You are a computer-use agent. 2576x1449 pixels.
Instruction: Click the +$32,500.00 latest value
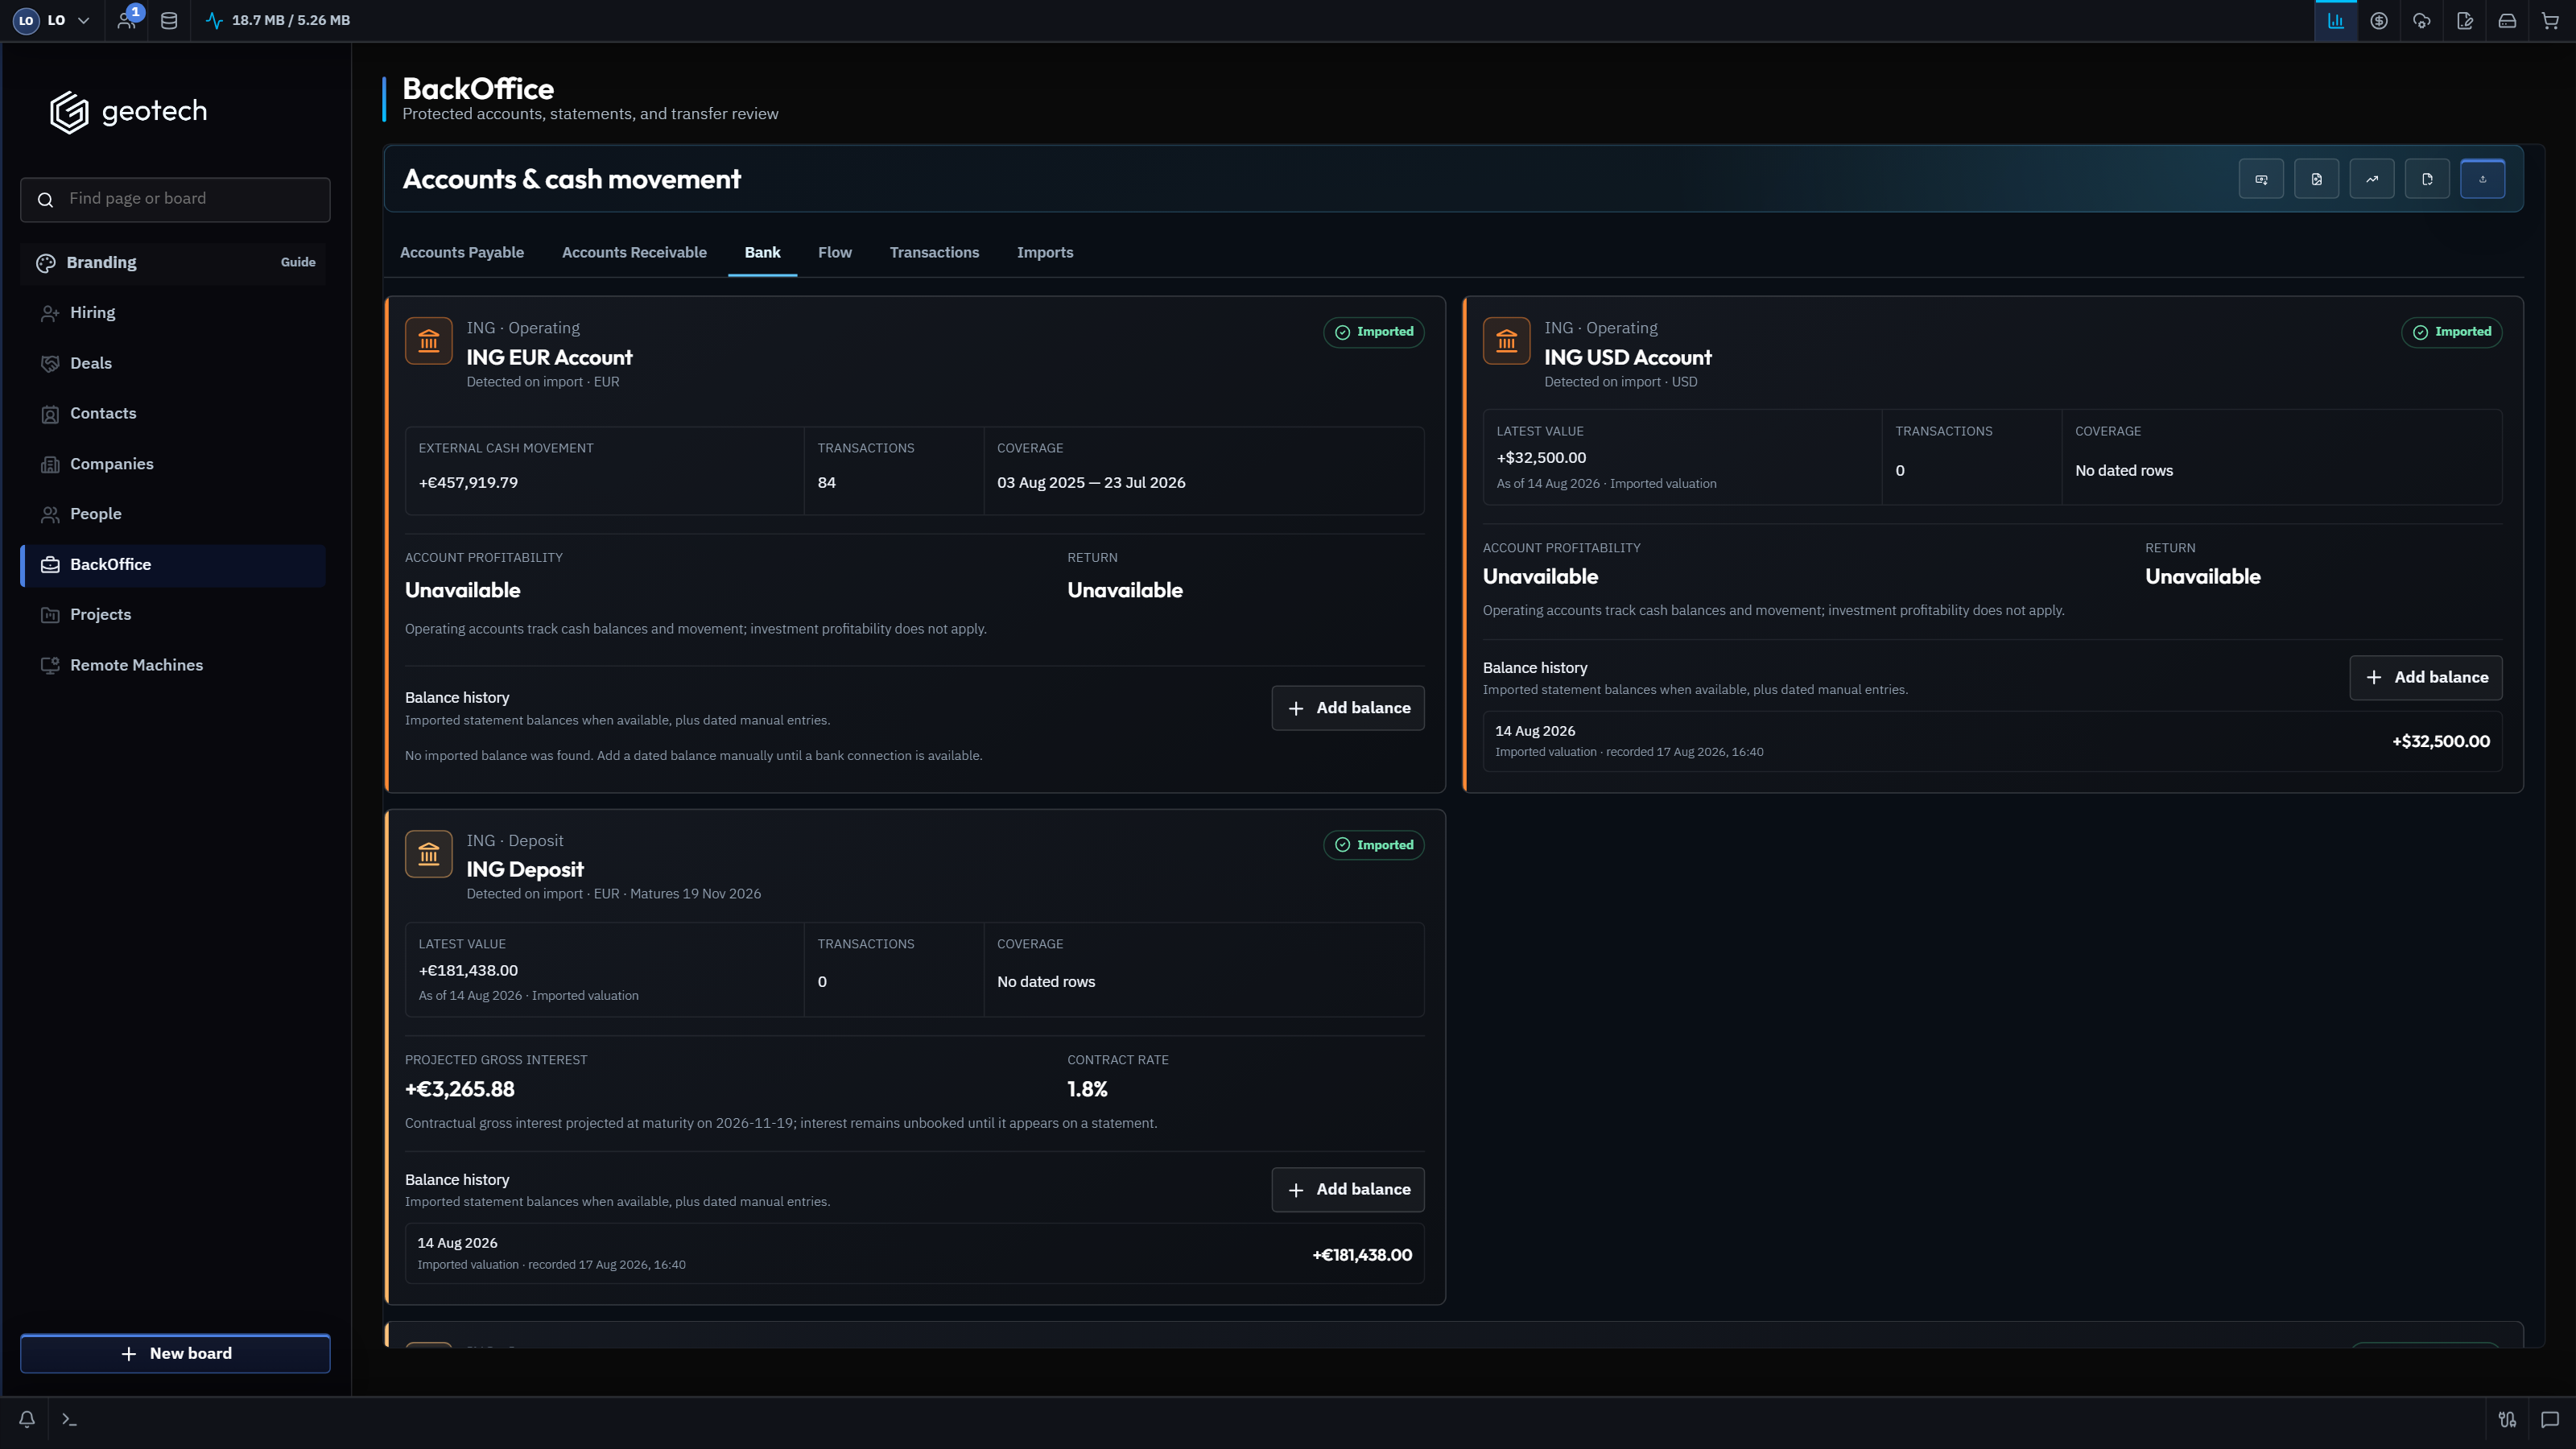(1541, 458)
